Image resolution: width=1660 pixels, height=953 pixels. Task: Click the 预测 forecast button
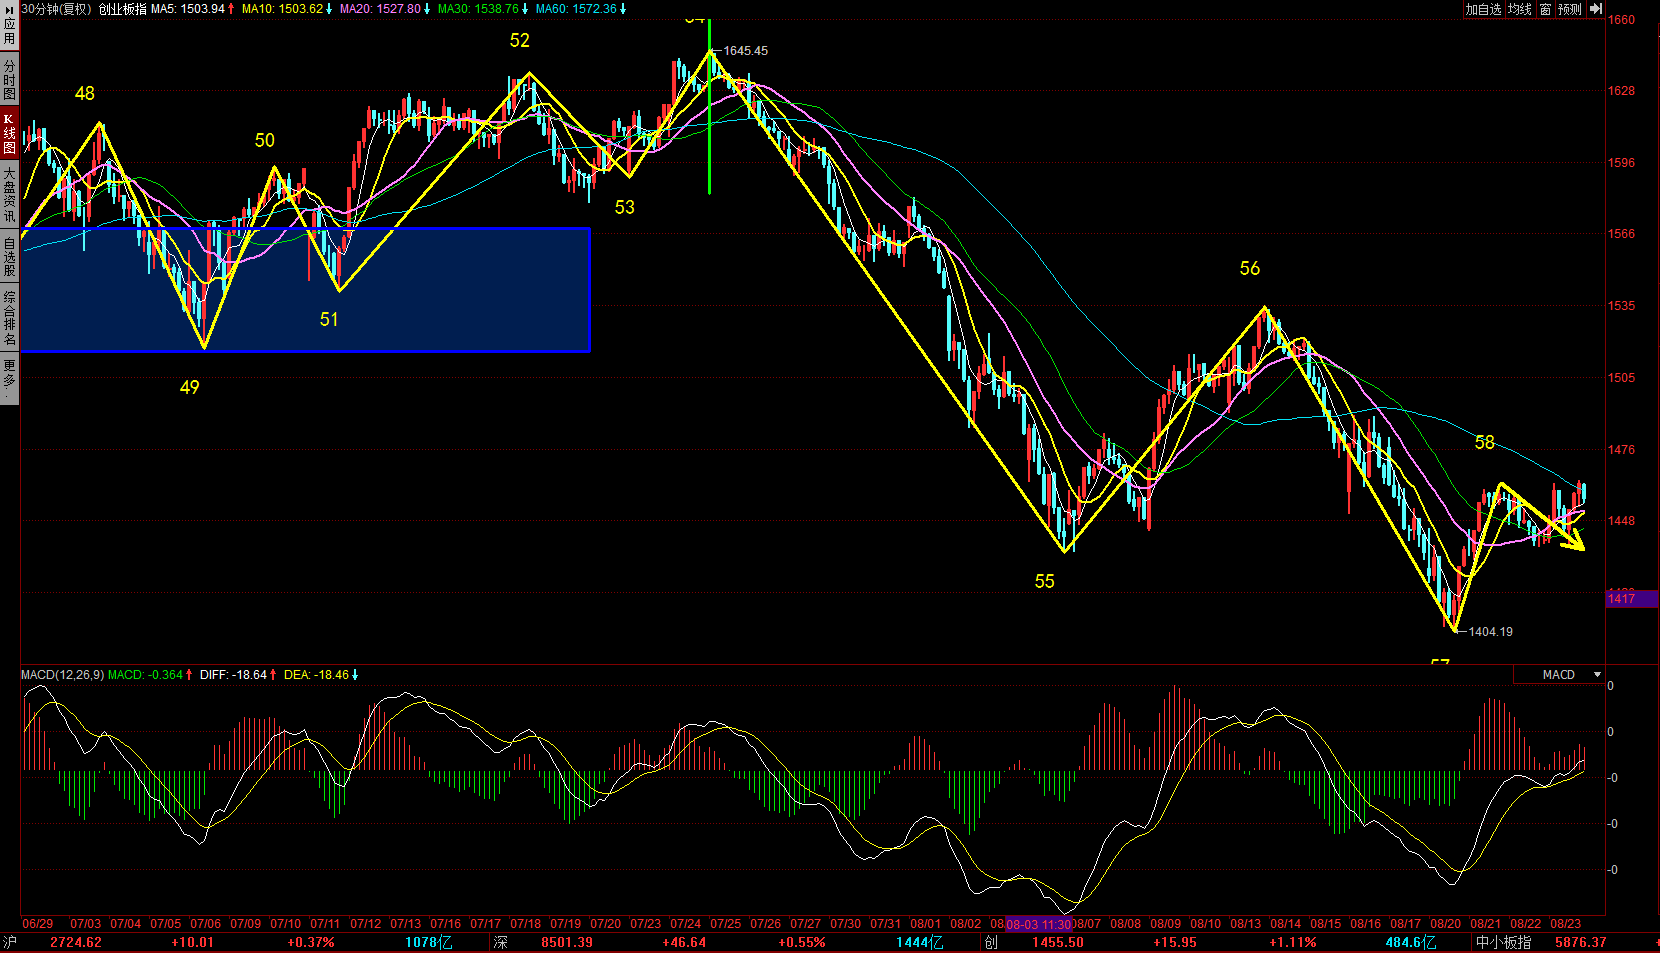coord(1570,9)
